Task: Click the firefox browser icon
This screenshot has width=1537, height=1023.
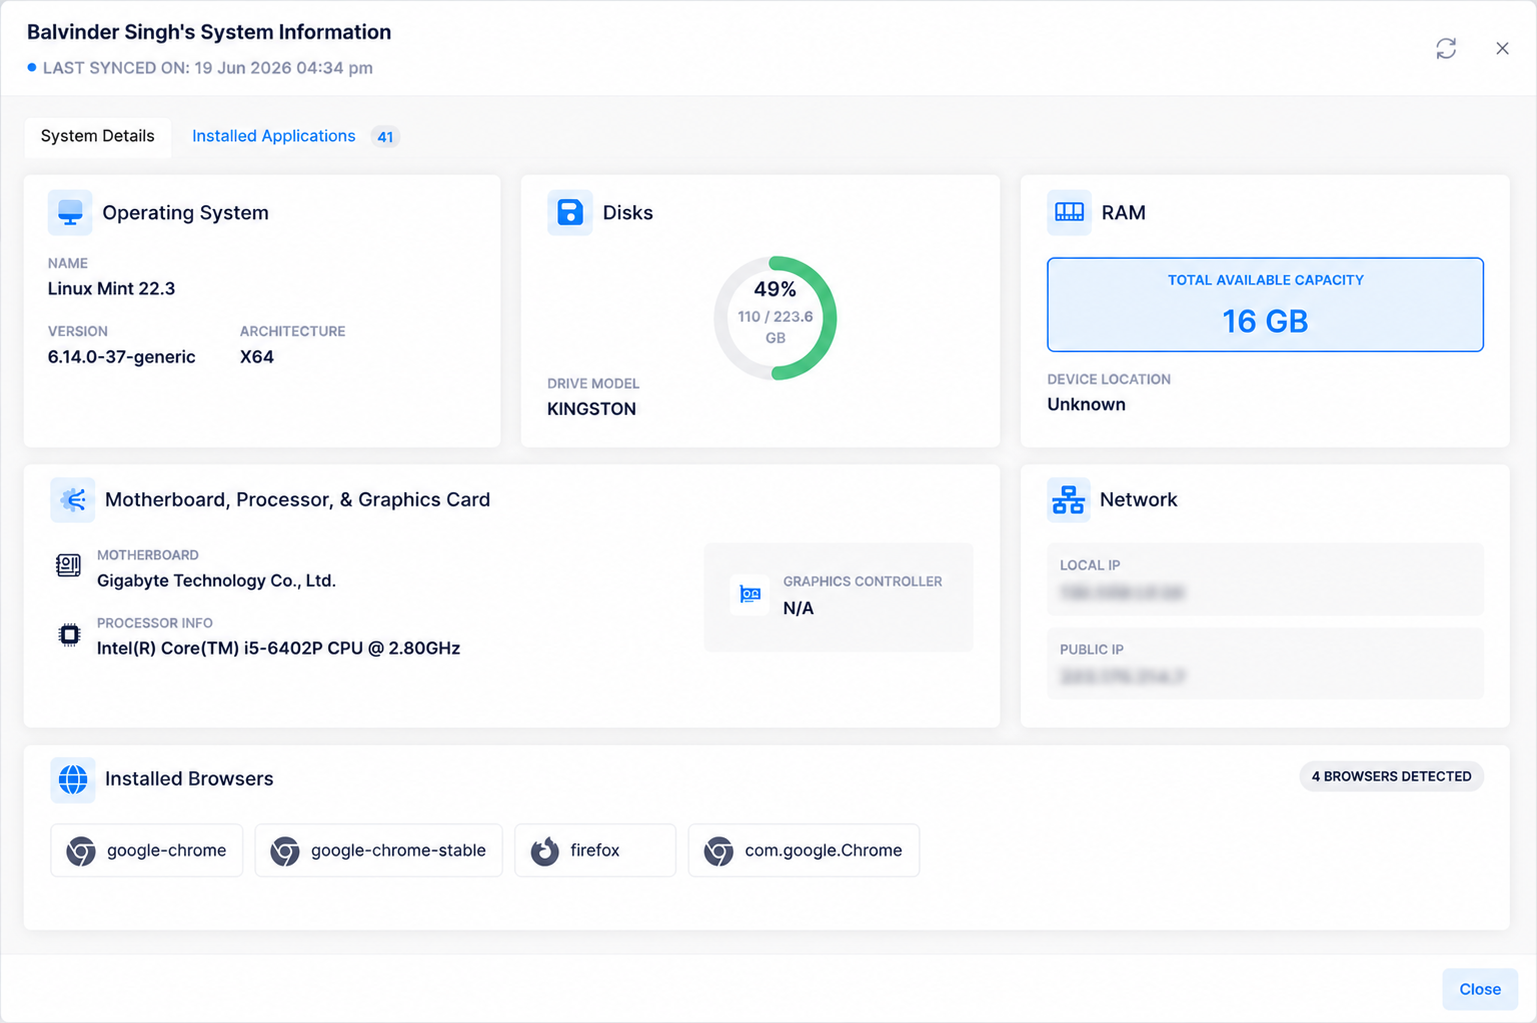Action: click(x=545, y=851)
